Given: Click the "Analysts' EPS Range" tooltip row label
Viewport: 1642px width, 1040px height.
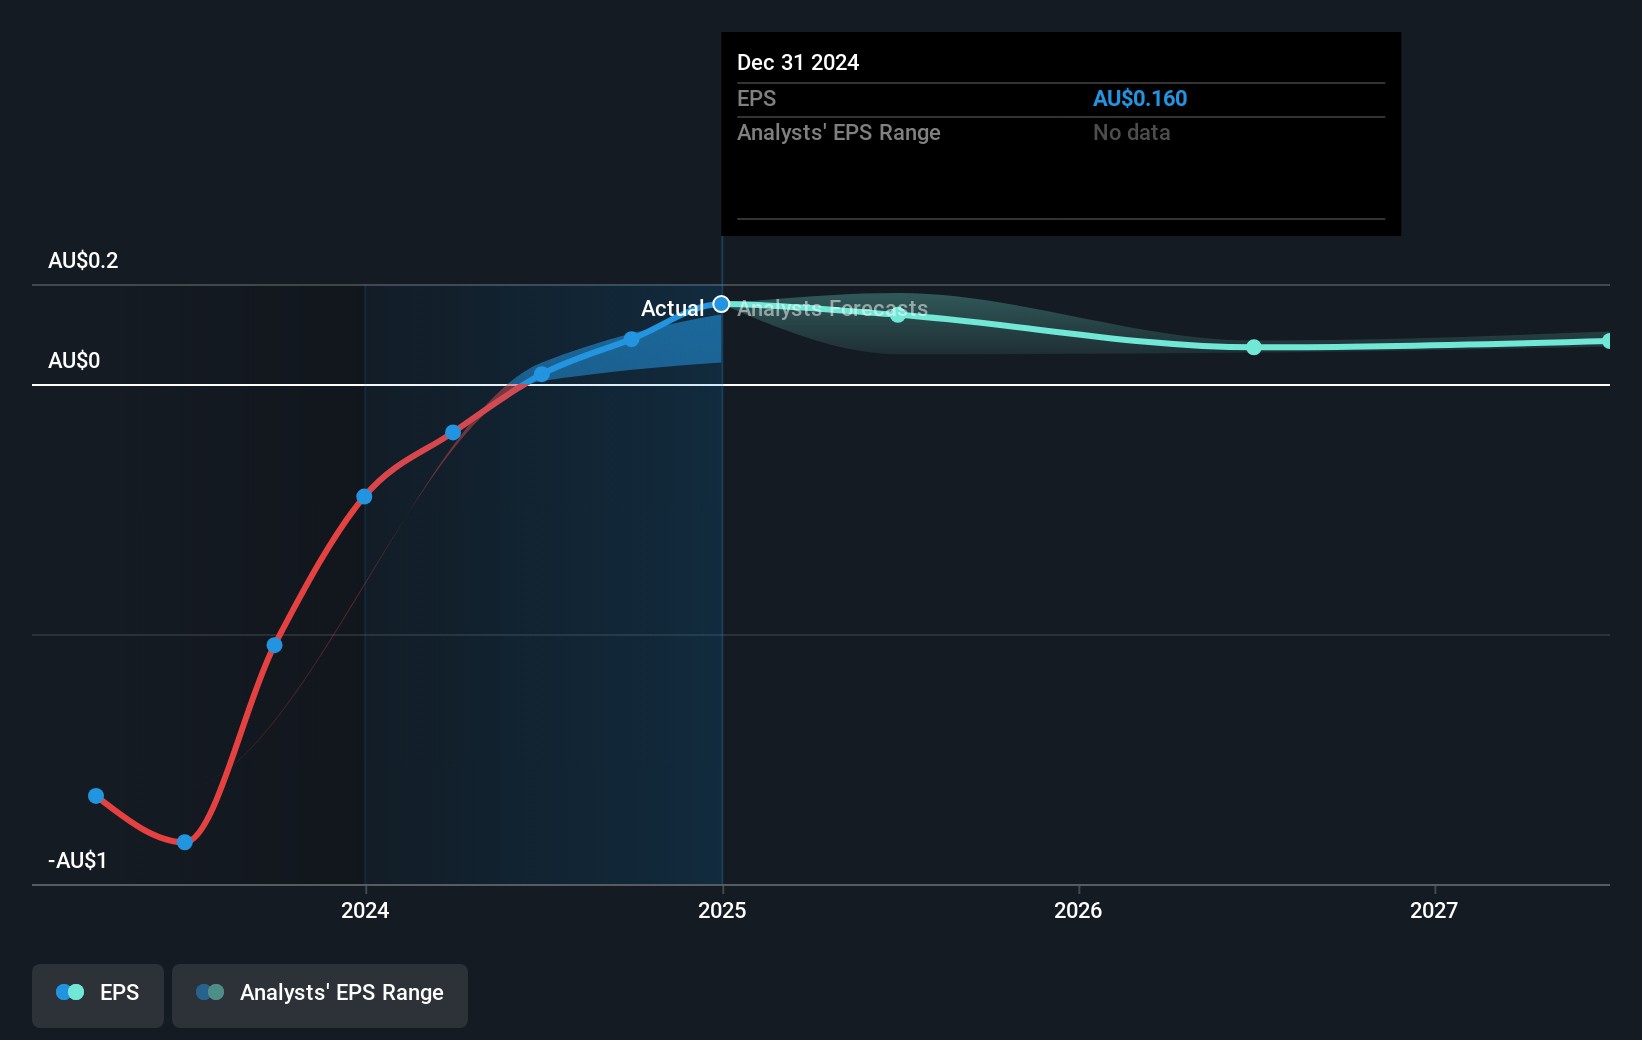Looking at the screenshot, I should pyautogui.click(x=839, y=132).
